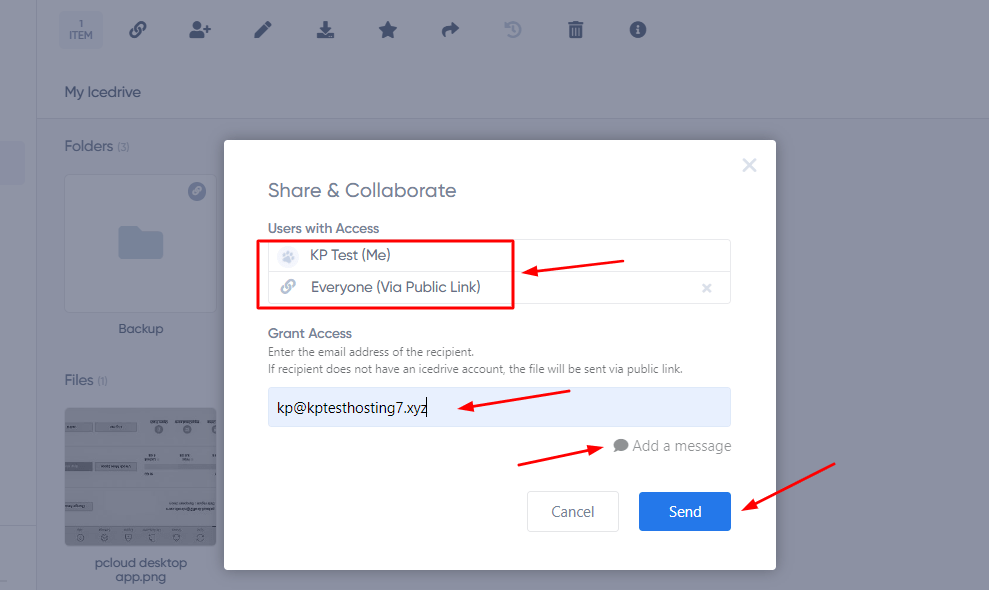This screenshot has width=989, height=590.
Task: Click the KP Test paw avatar icon
Action: 288,256
